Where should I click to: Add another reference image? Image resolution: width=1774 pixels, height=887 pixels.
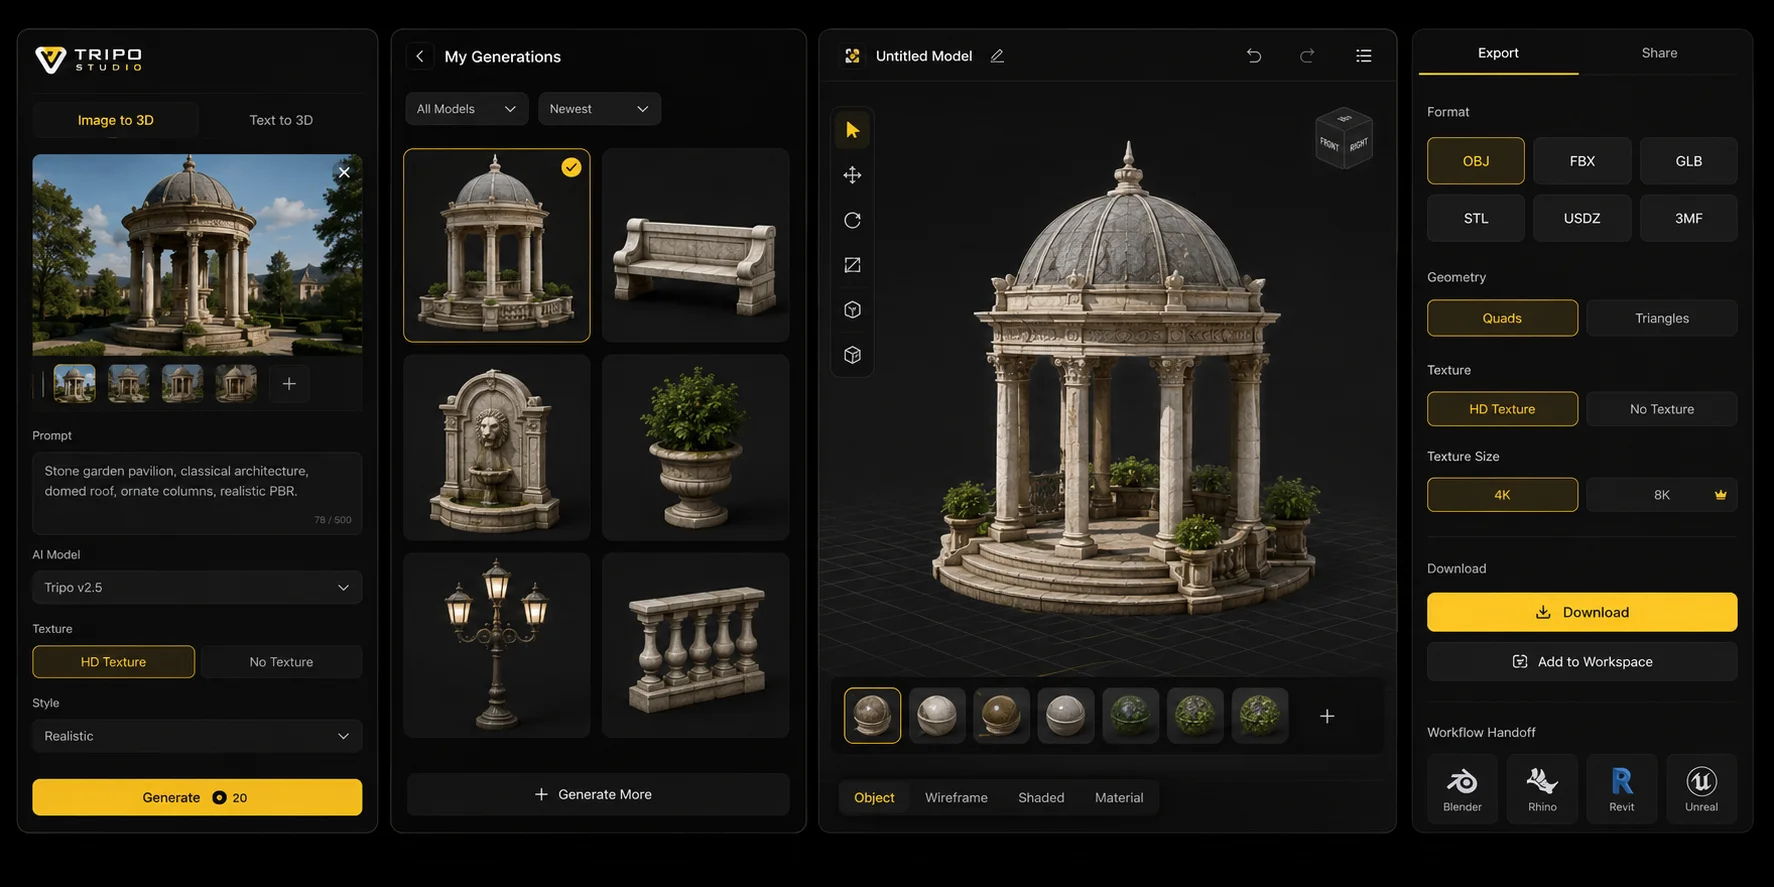tap(289, 383)
